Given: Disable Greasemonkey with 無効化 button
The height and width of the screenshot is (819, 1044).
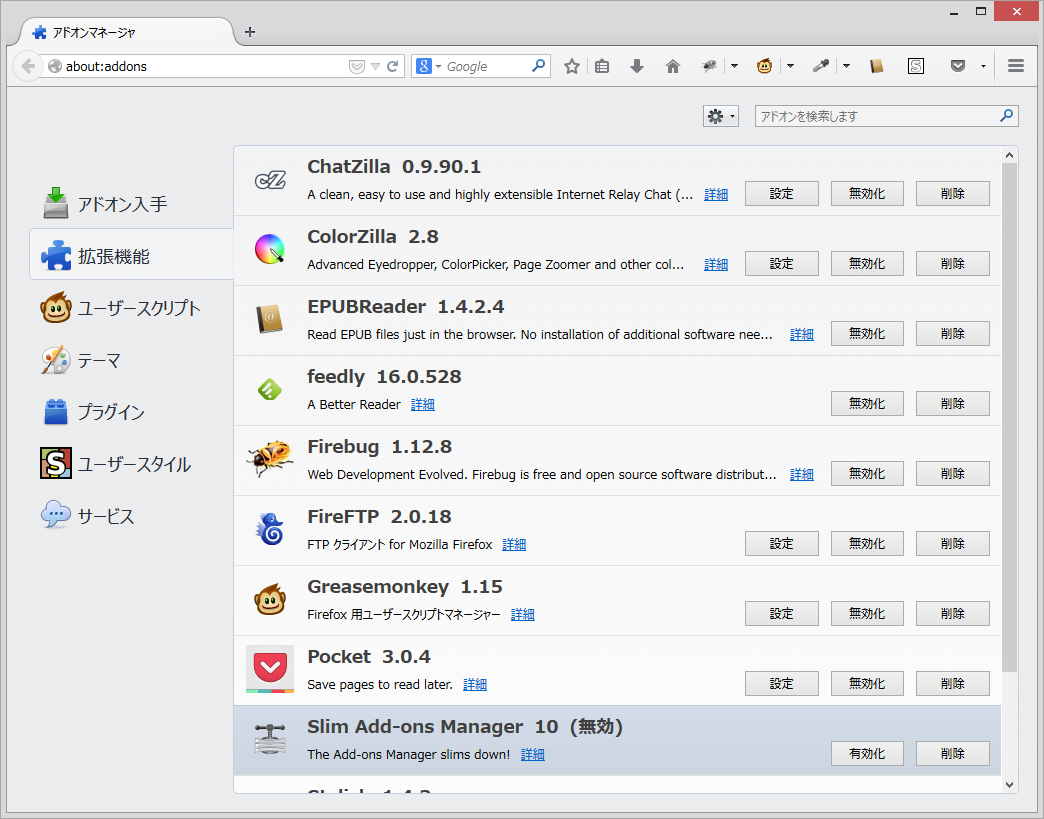Looking at the screenshot, I should pos(867,613).
